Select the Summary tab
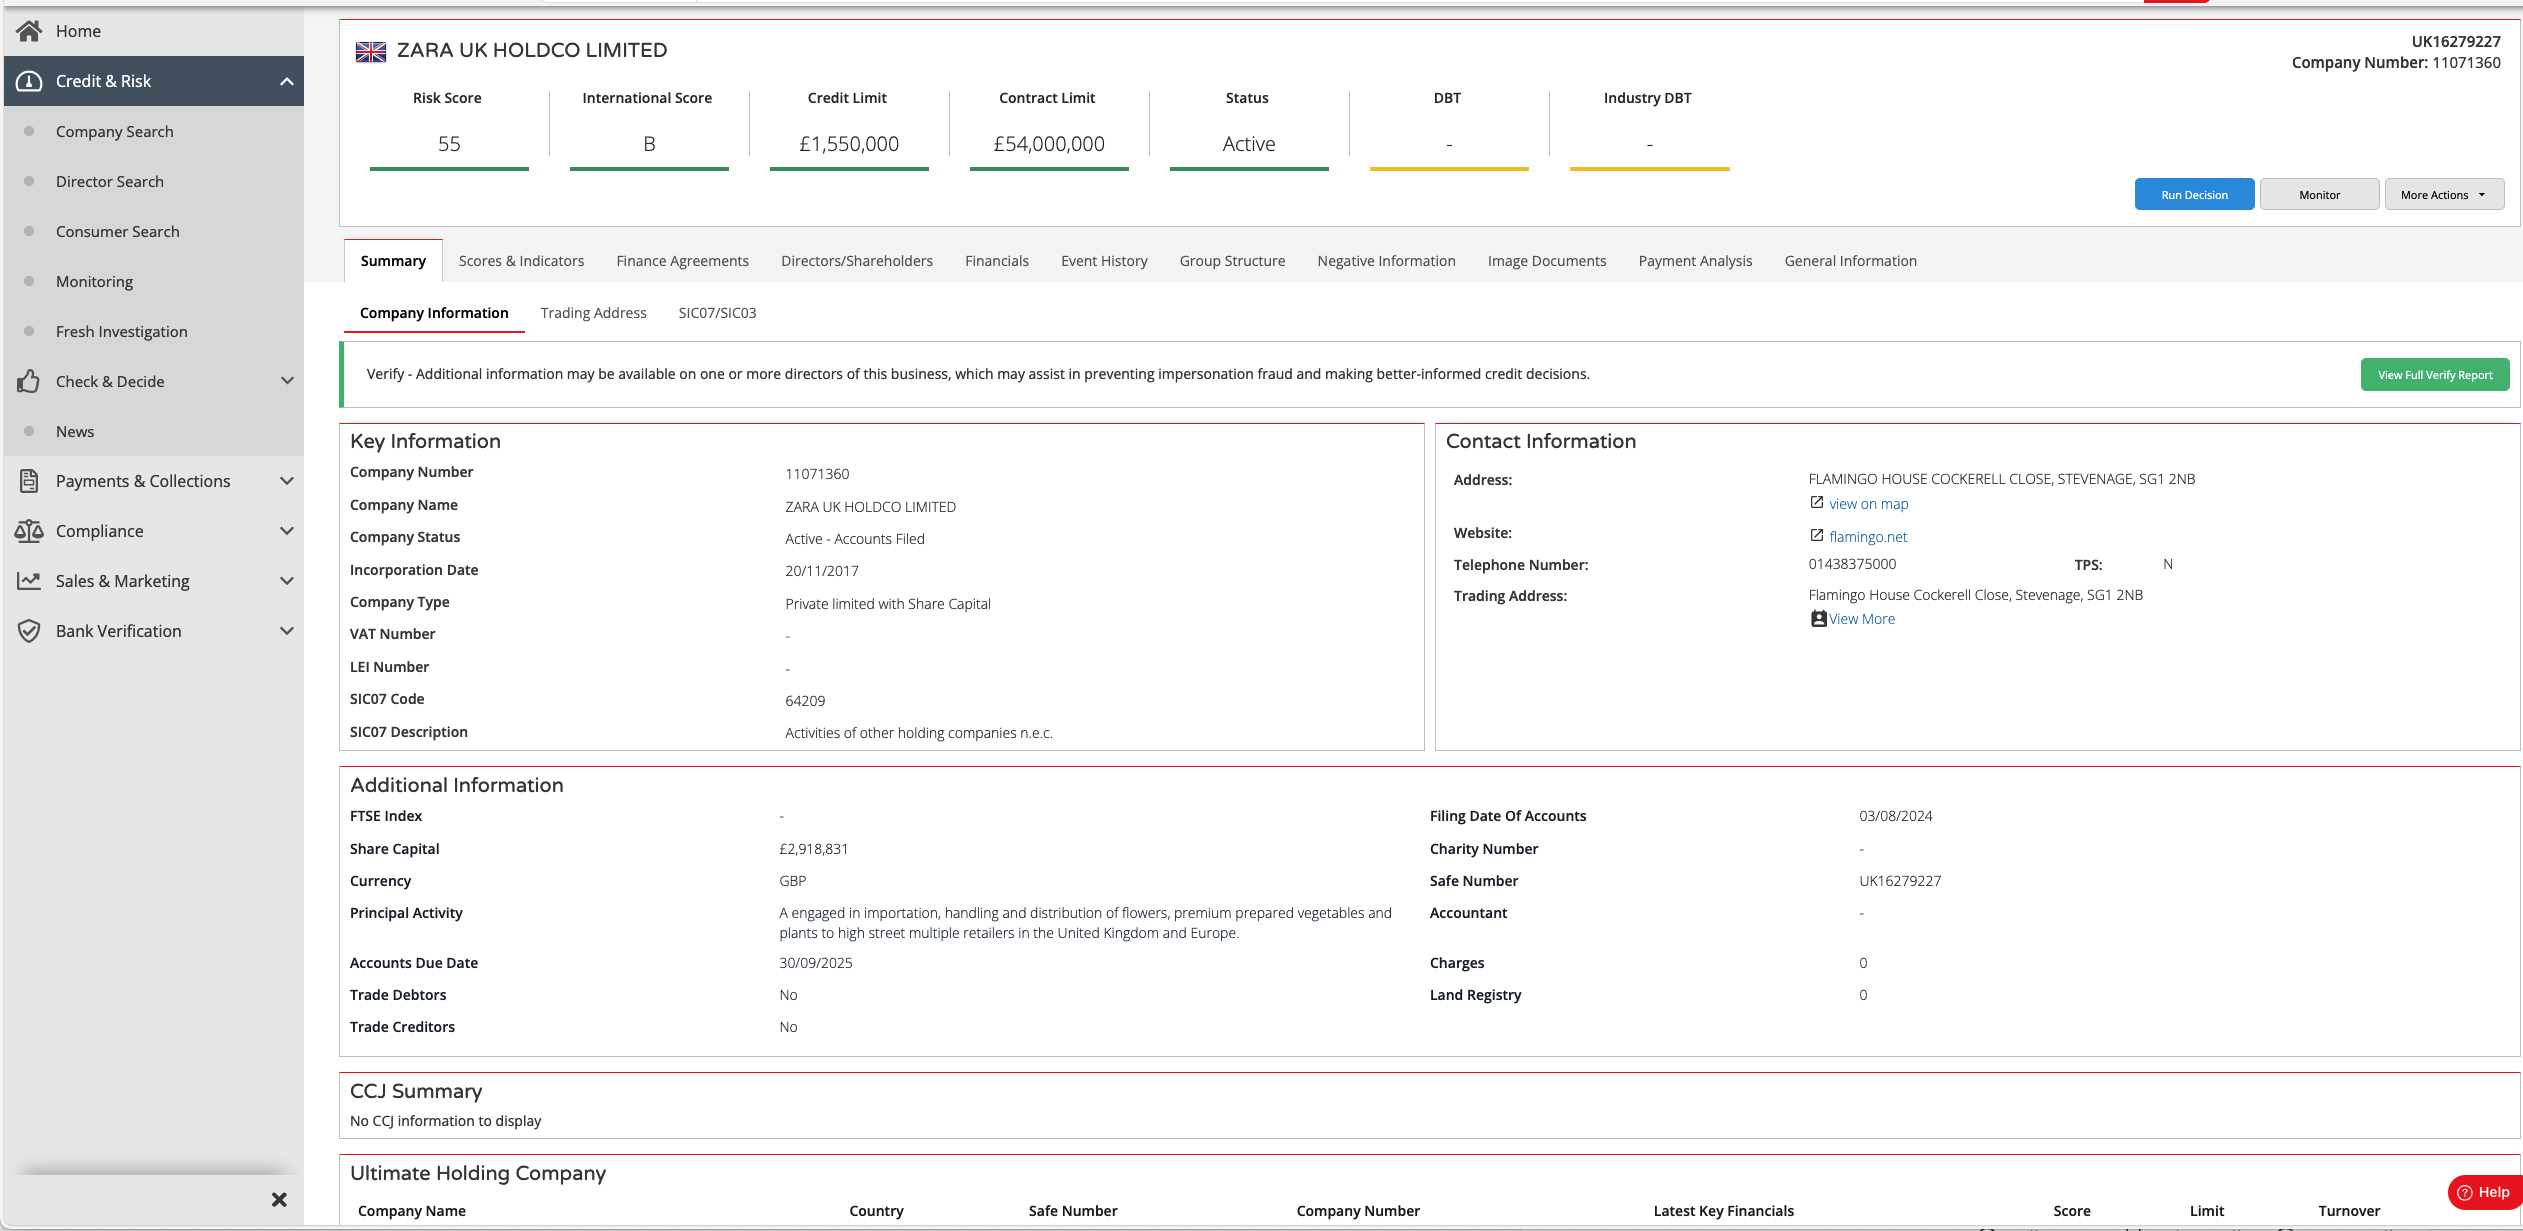The width and height of the screenshot is (2523, 1231). tap(393, 261)
